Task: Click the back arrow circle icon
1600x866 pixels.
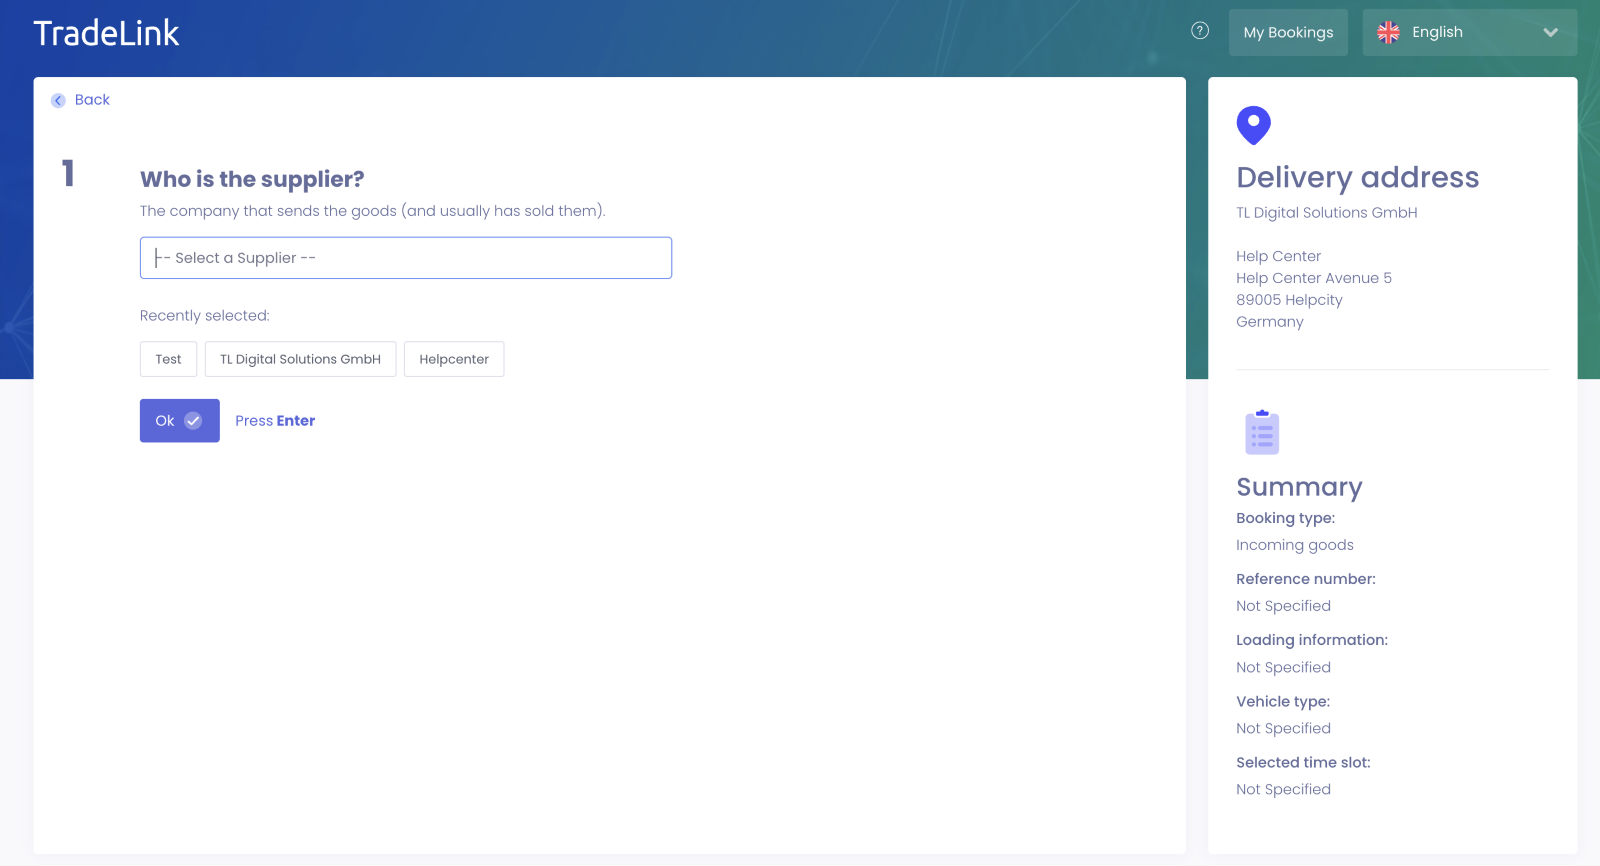Action: pos(58,100)
